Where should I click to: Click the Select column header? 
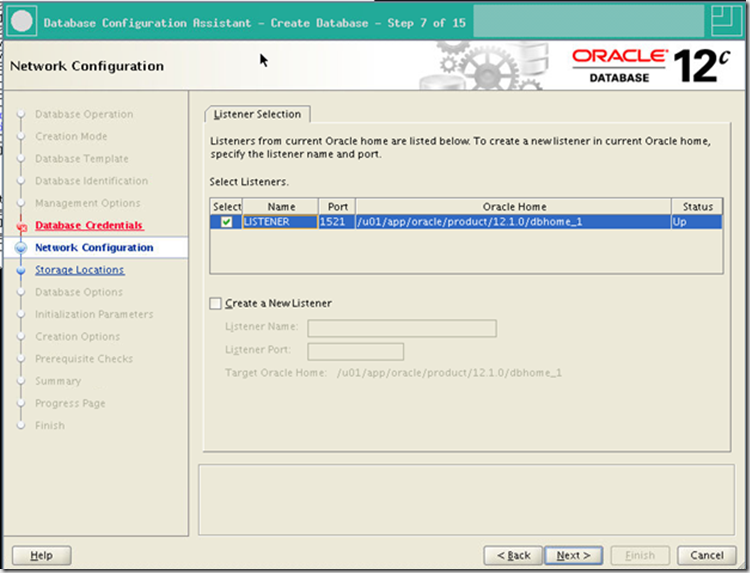(x=227, y=207)
